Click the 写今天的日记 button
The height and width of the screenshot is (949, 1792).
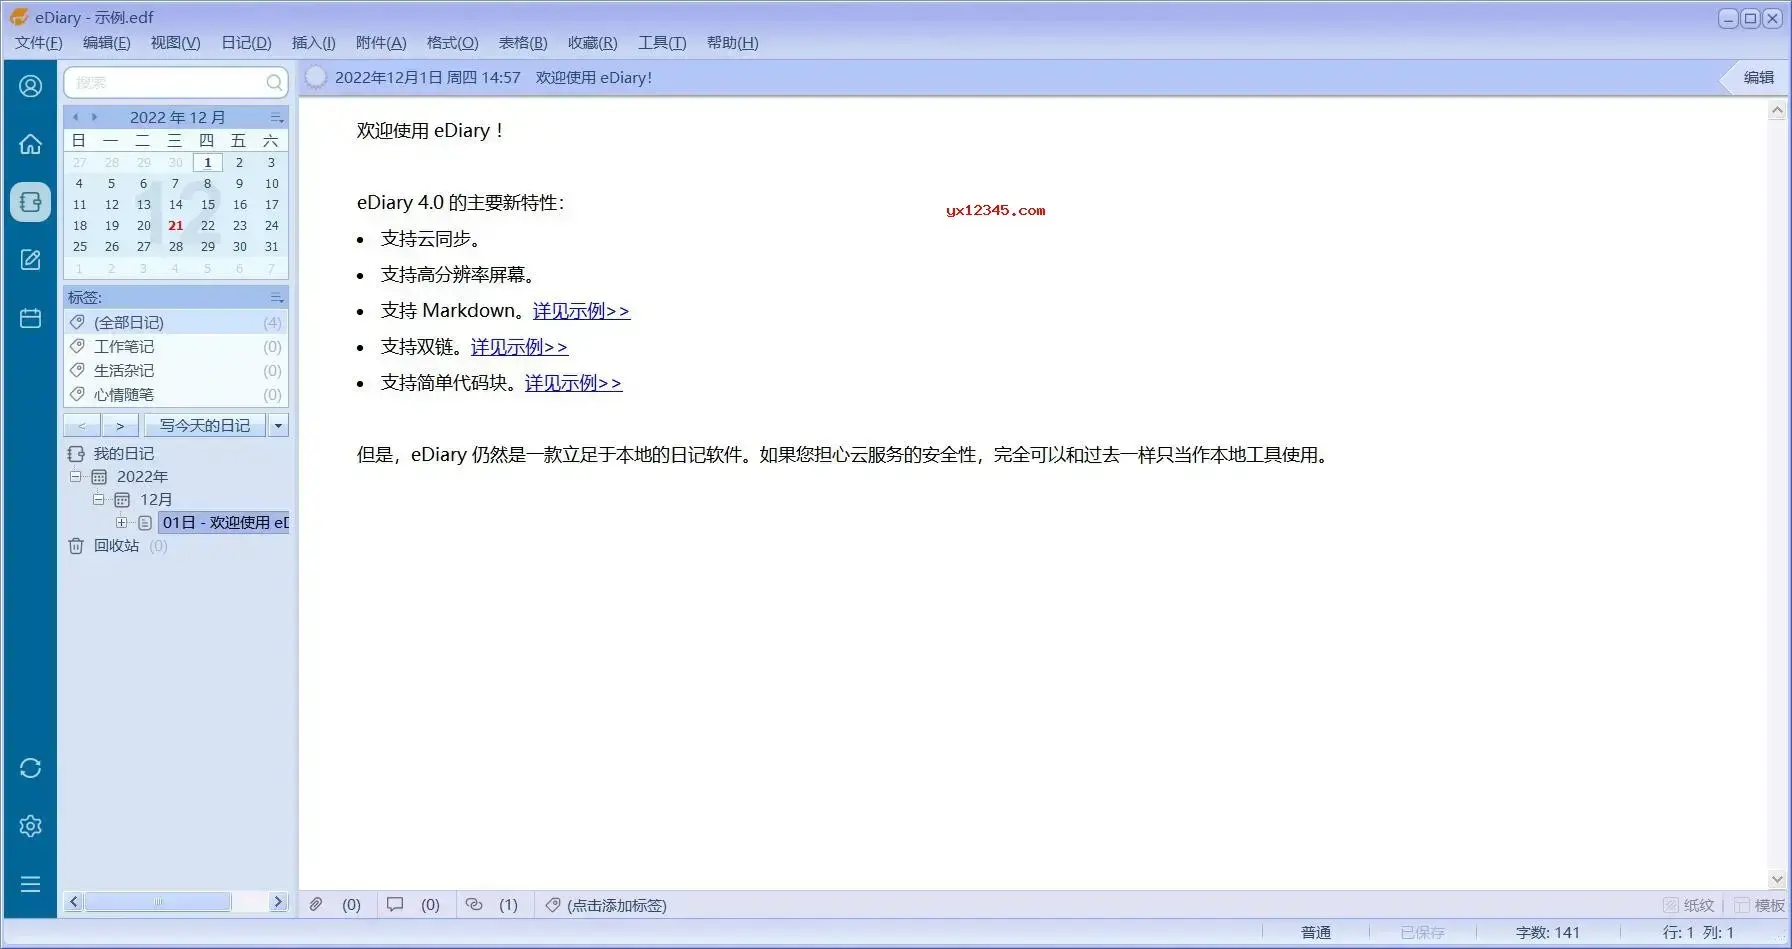pyautogui.click(x=205, y=425)
